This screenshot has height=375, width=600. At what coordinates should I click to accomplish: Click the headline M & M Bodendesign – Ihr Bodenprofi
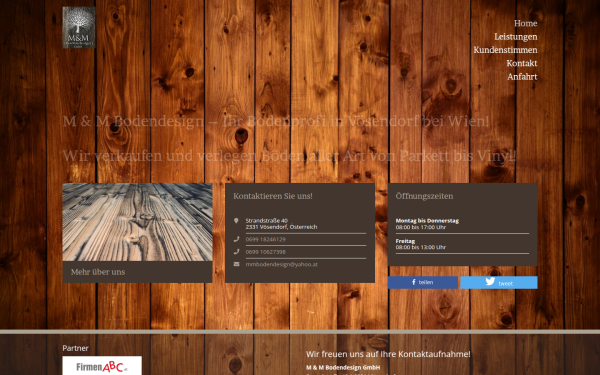(x=276, y=121)
